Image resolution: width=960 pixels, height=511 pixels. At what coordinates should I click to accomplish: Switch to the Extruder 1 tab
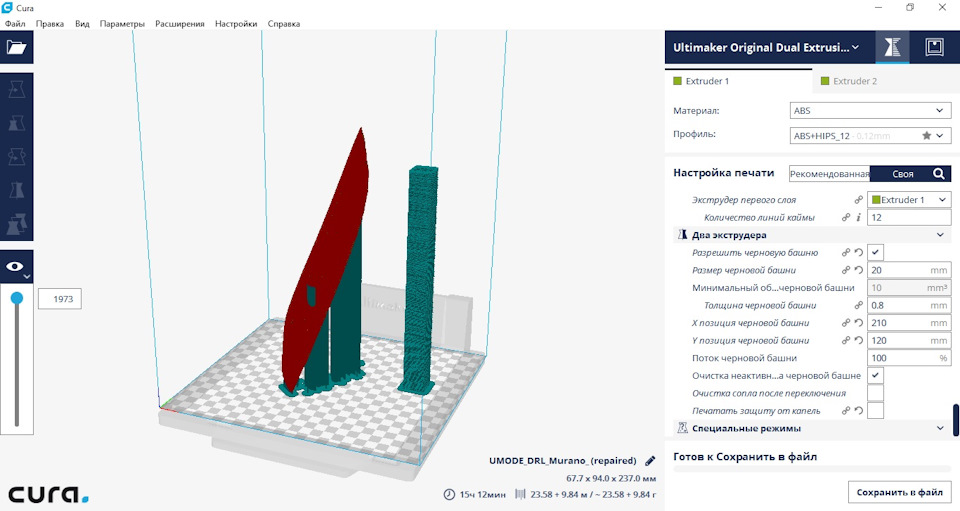738,81
